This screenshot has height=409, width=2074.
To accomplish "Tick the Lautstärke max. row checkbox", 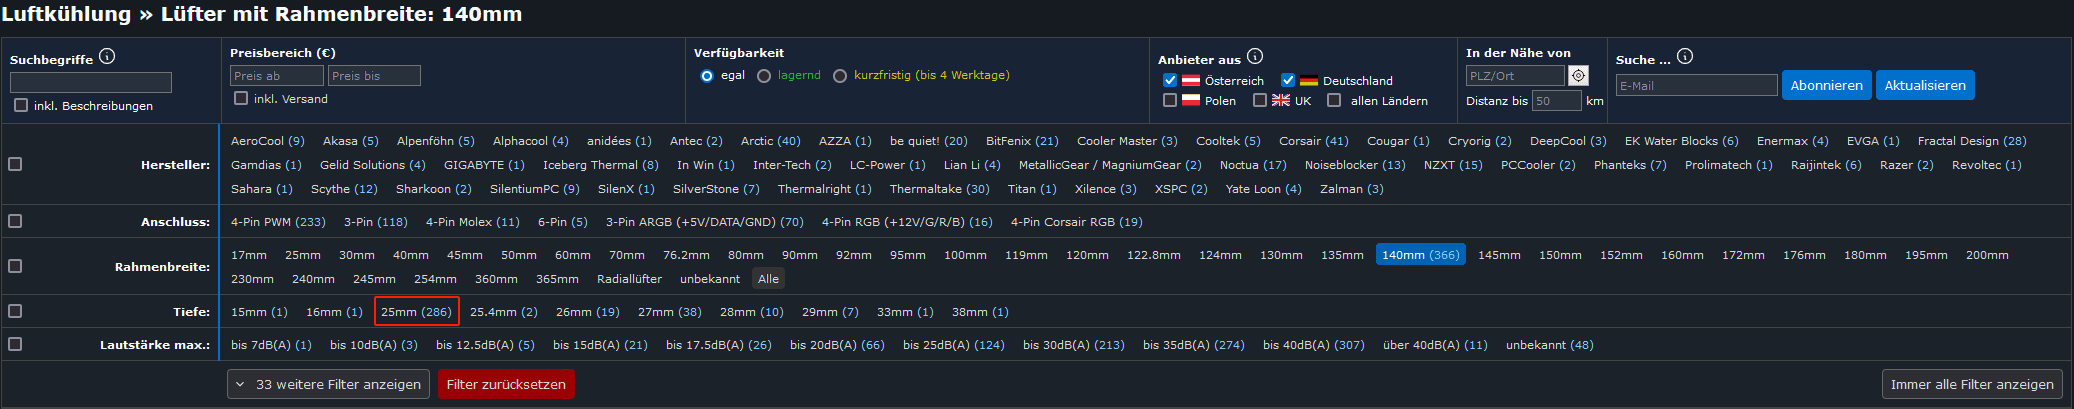I will tap(15, 344).
